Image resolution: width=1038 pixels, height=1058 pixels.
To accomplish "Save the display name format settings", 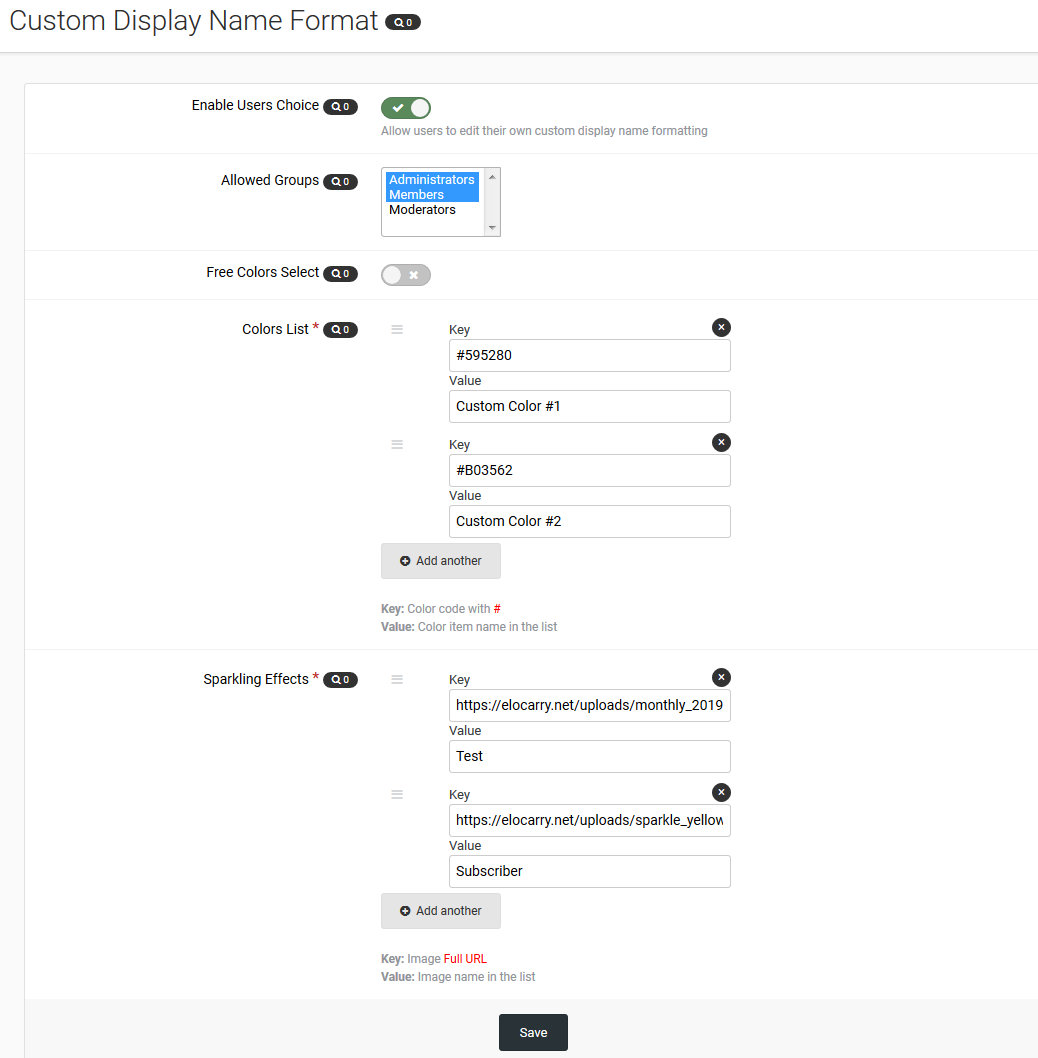I will click(x=533, y=1032).
